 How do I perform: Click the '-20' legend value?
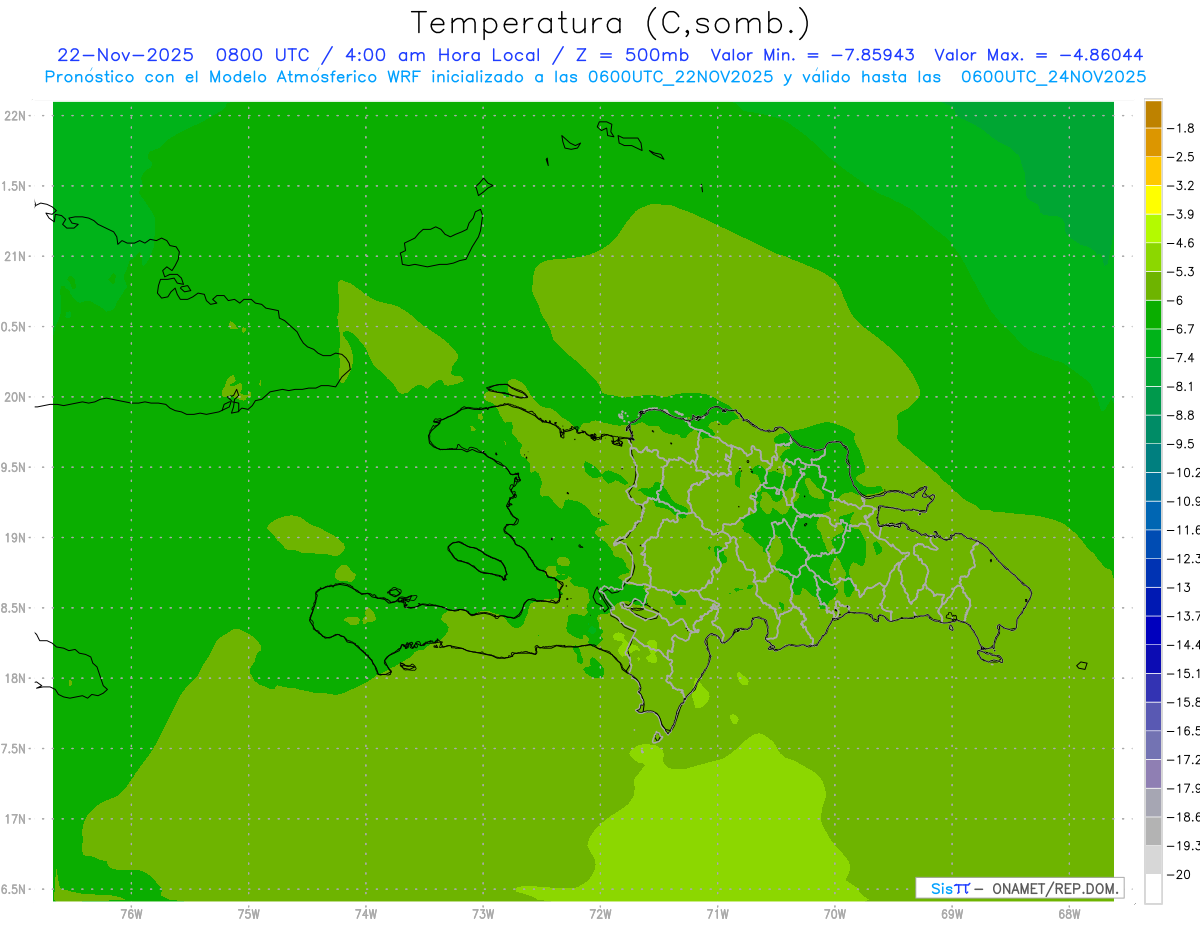coord(1180,874)
